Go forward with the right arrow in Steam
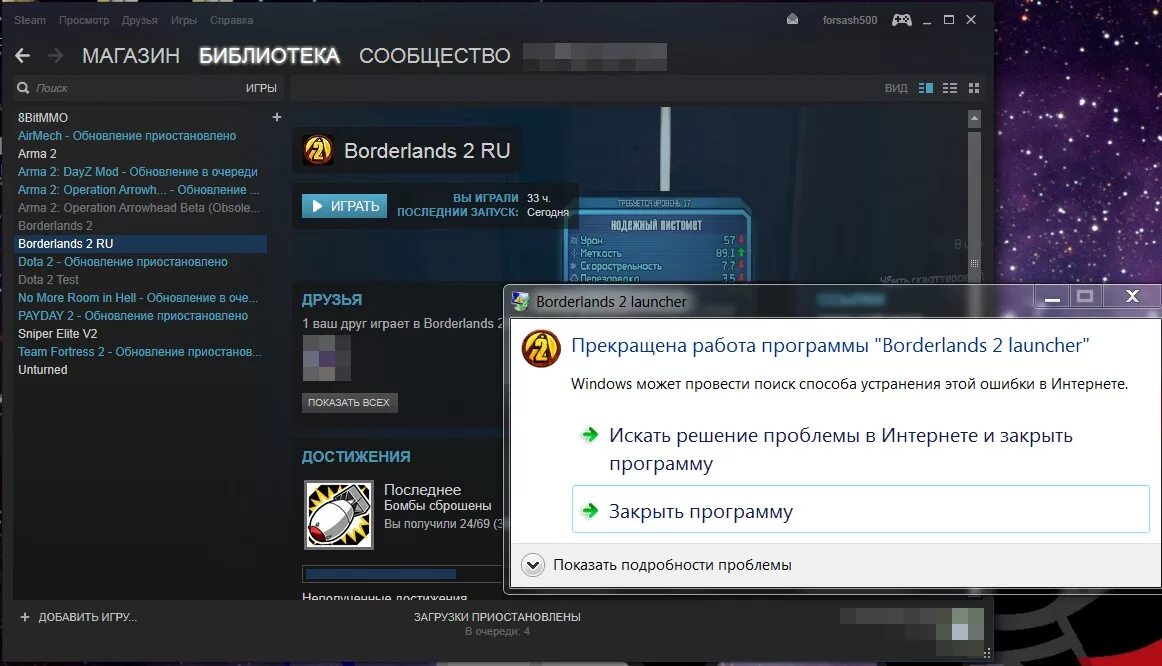This screenshot has width=1162, height=666. click(x=56, y=56)
